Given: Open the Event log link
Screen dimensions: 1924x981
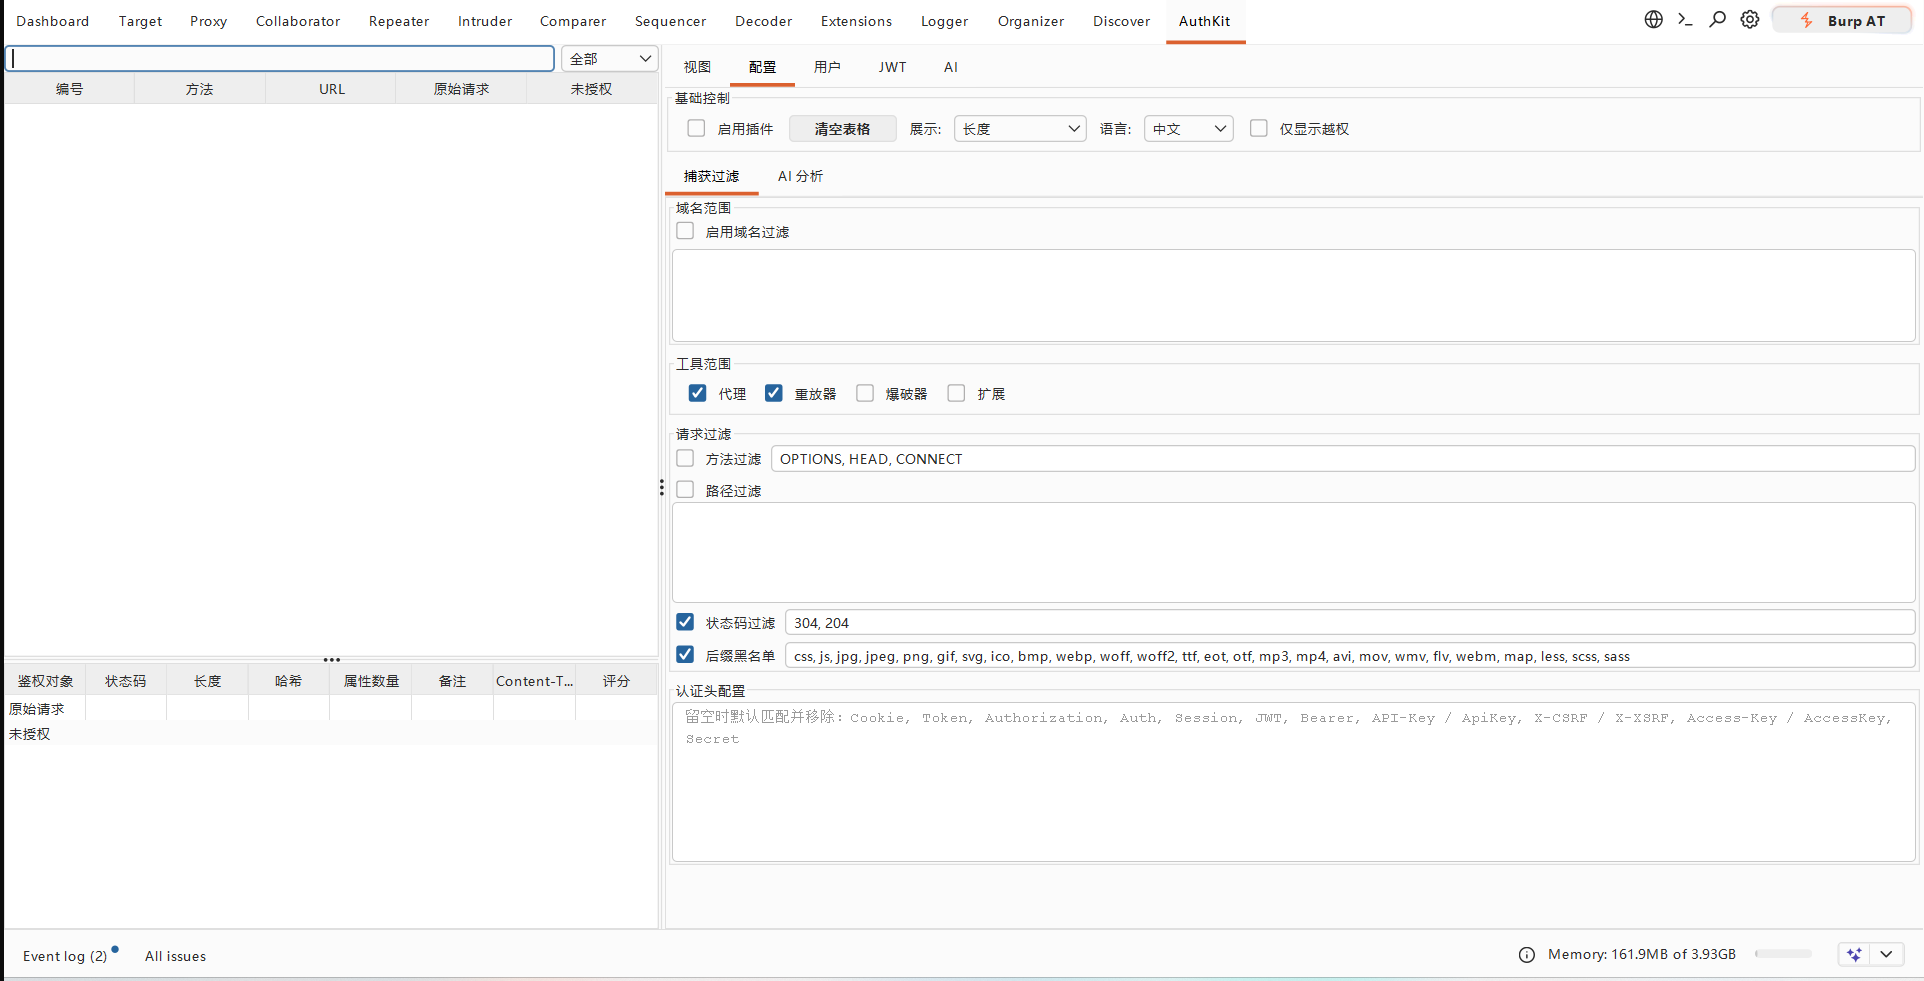Looking at the screenshot, I should (x=65, y=956).
